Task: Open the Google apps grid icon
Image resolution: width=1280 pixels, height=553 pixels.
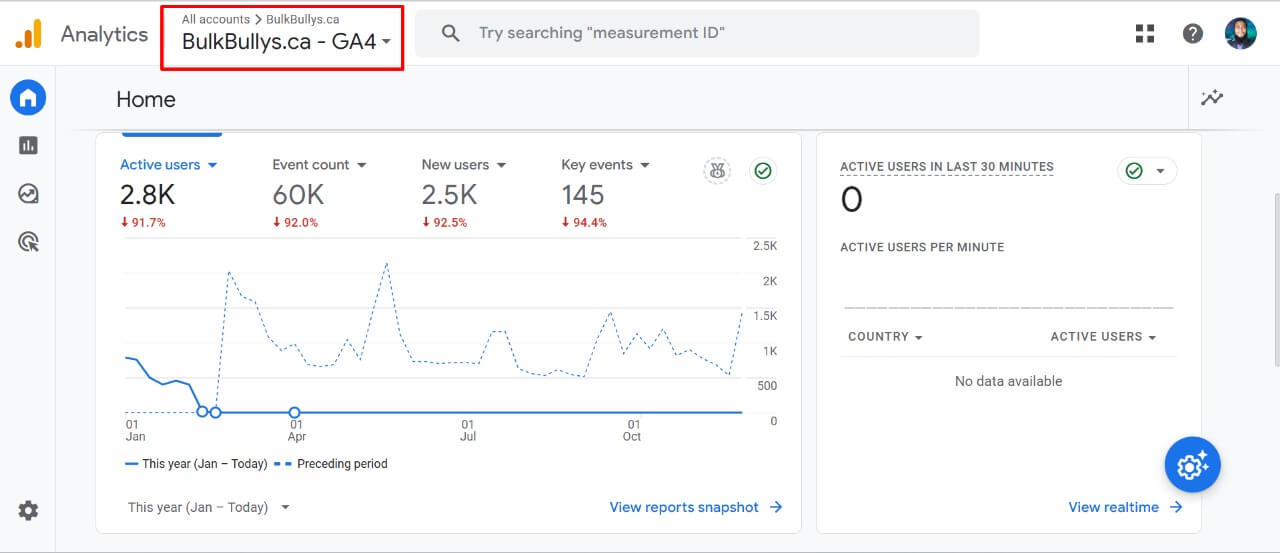Action: (1145, 33)
